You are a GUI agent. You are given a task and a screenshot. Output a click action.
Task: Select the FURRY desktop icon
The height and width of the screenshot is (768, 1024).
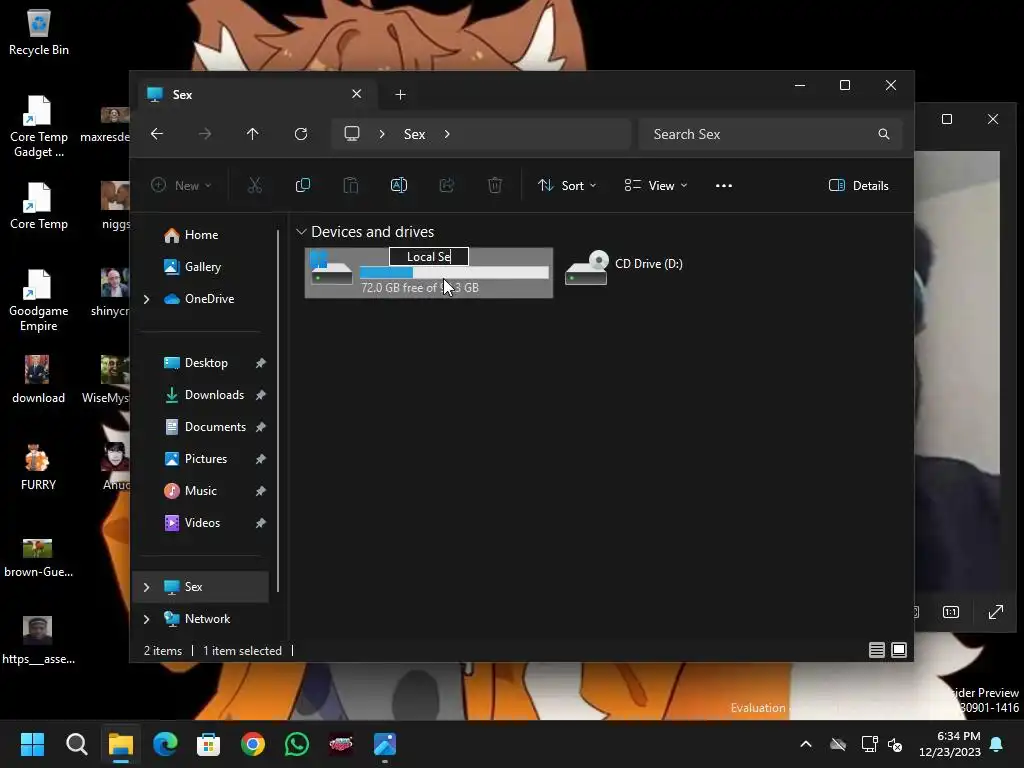pyautogui.click(x=38, y=466)
